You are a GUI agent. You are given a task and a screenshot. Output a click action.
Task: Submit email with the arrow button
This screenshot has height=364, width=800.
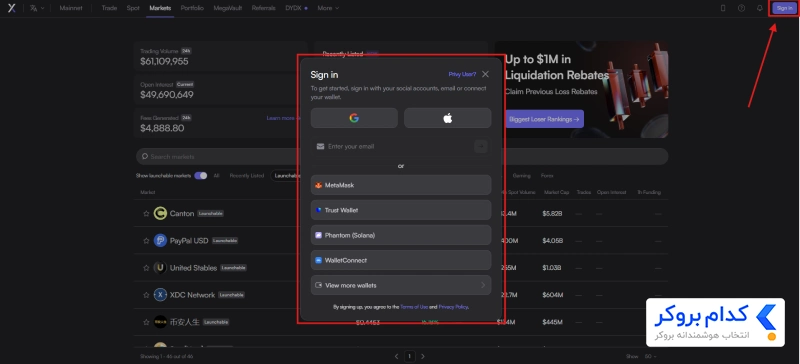point(481,147)
